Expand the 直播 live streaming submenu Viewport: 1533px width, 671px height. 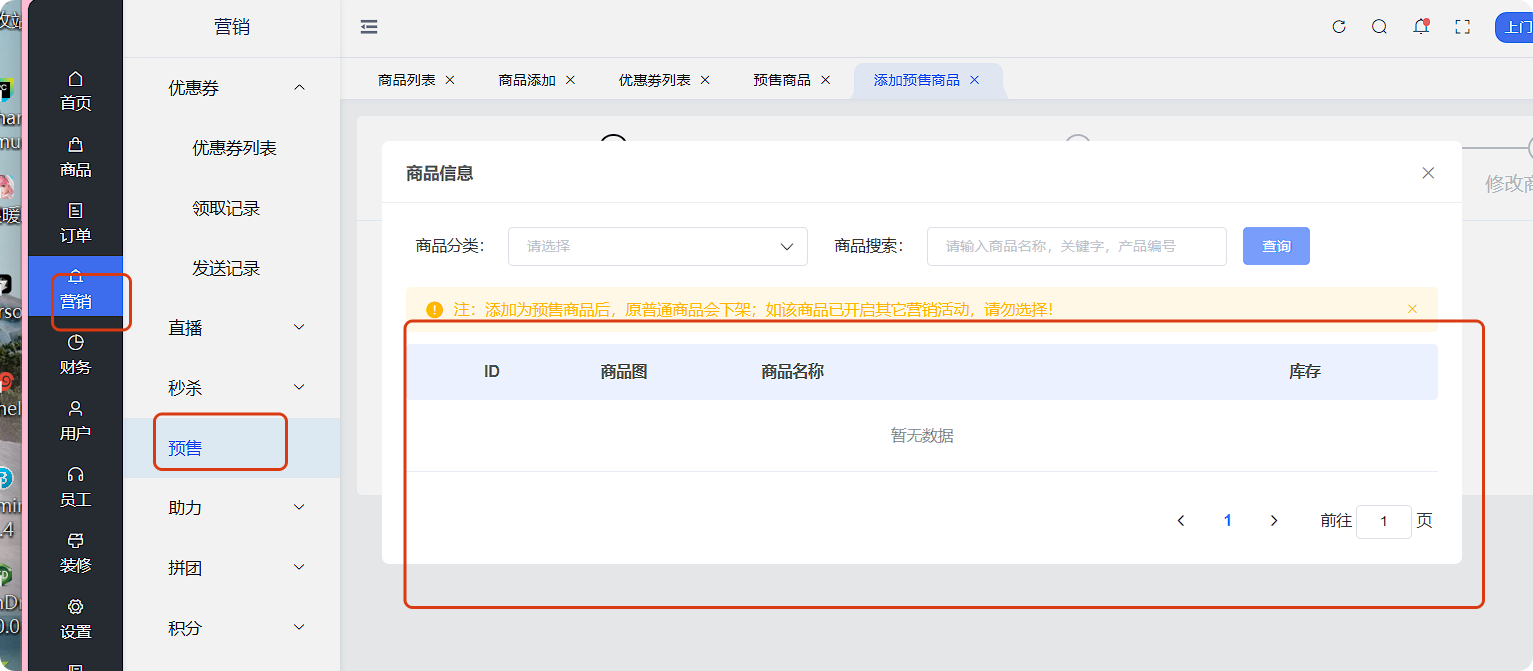pyautogui.click(x=299, y=328)
